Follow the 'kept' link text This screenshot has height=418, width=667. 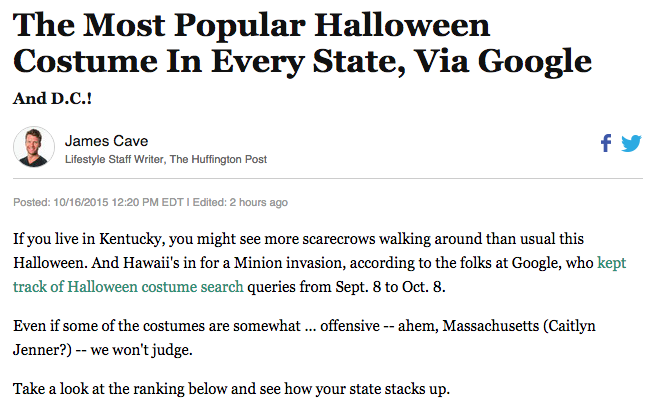611,263
